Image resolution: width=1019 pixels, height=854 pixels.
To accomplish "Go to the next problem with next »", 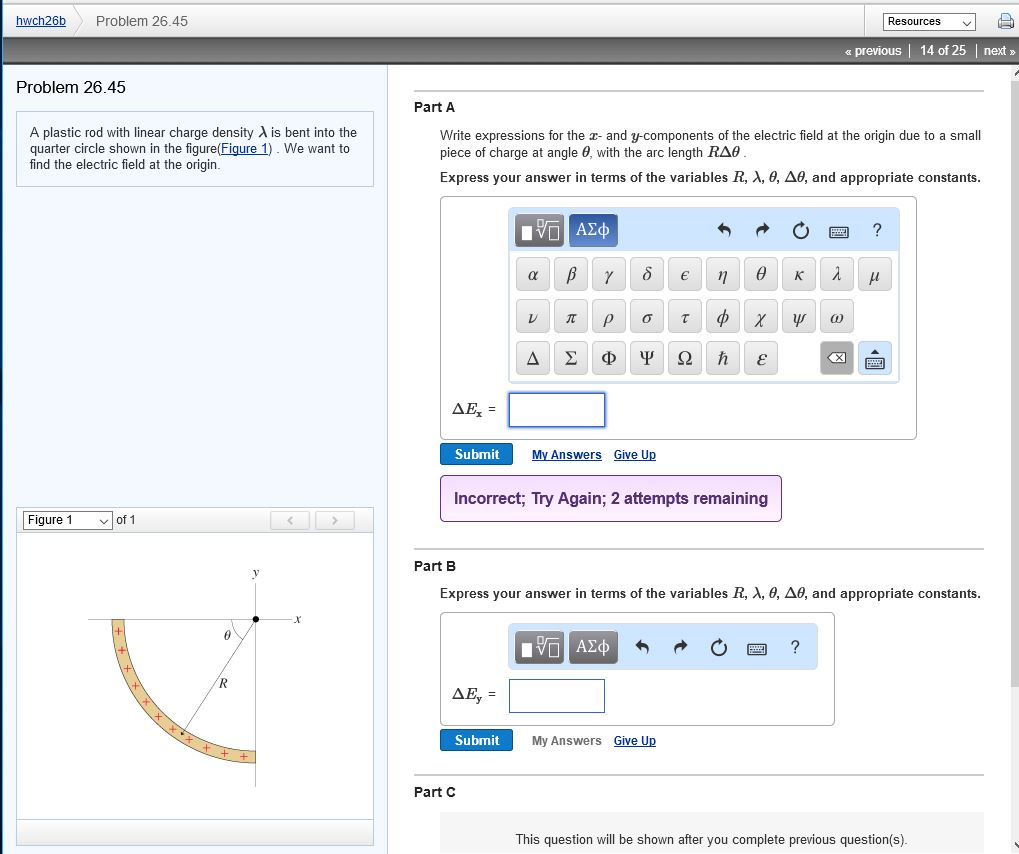I will (x=998, y=50).
